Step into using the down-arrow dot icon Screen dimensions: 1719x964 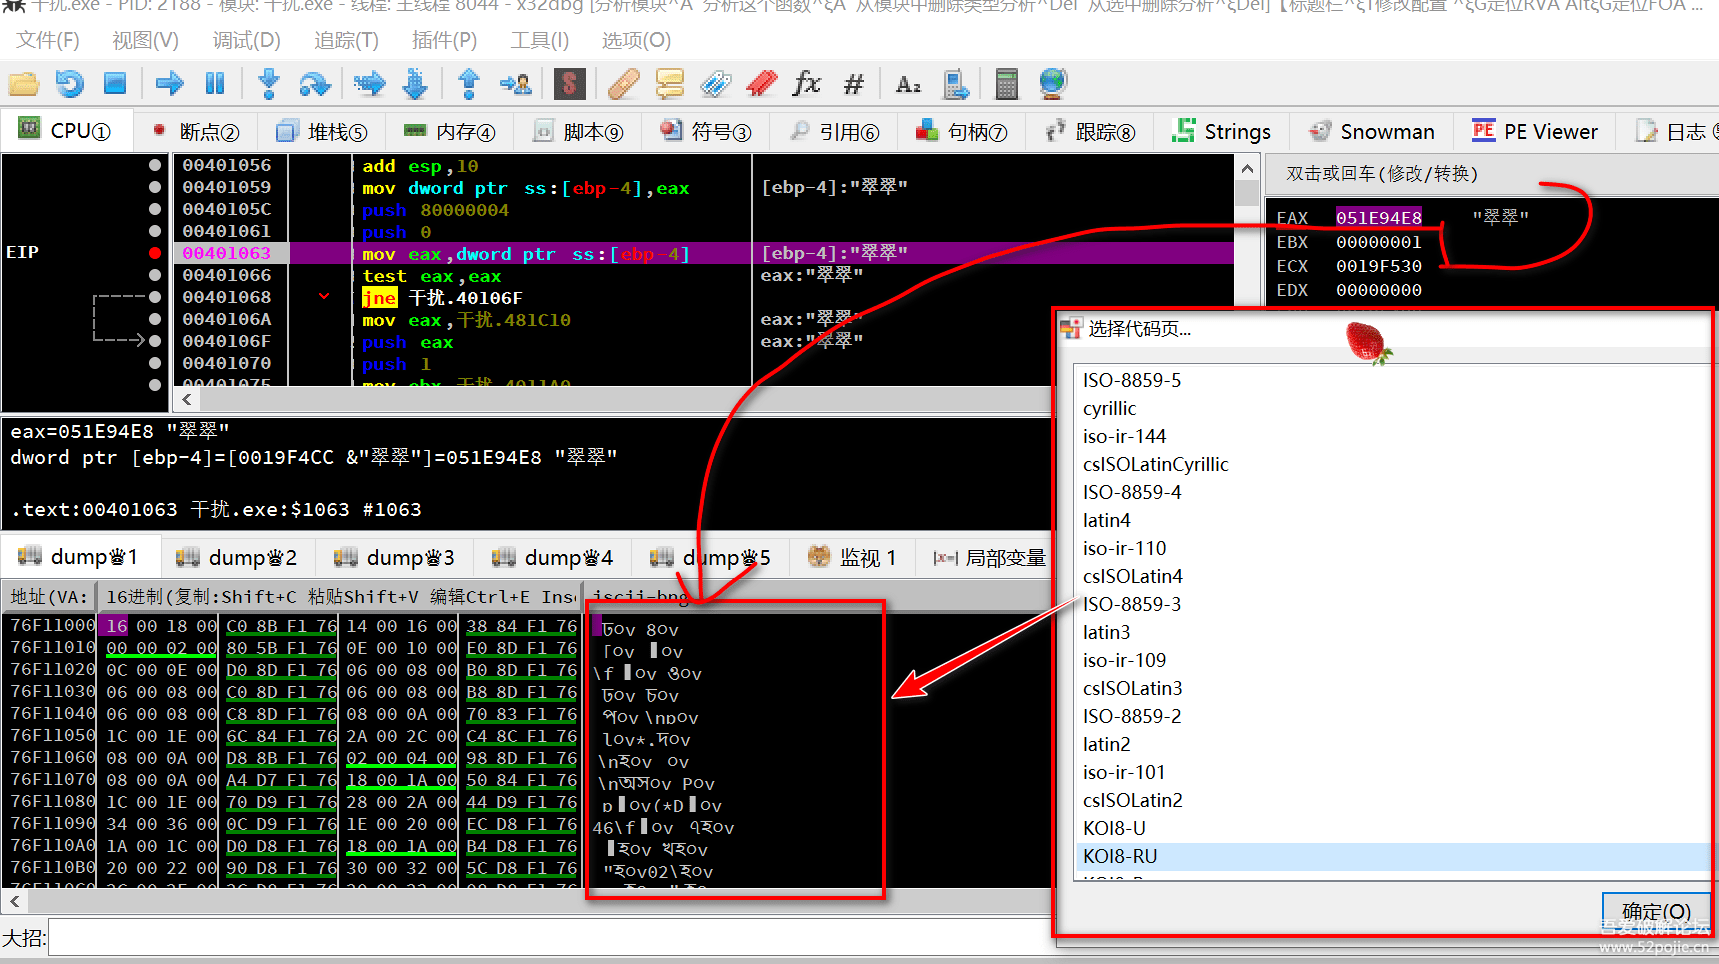(268, 84)
